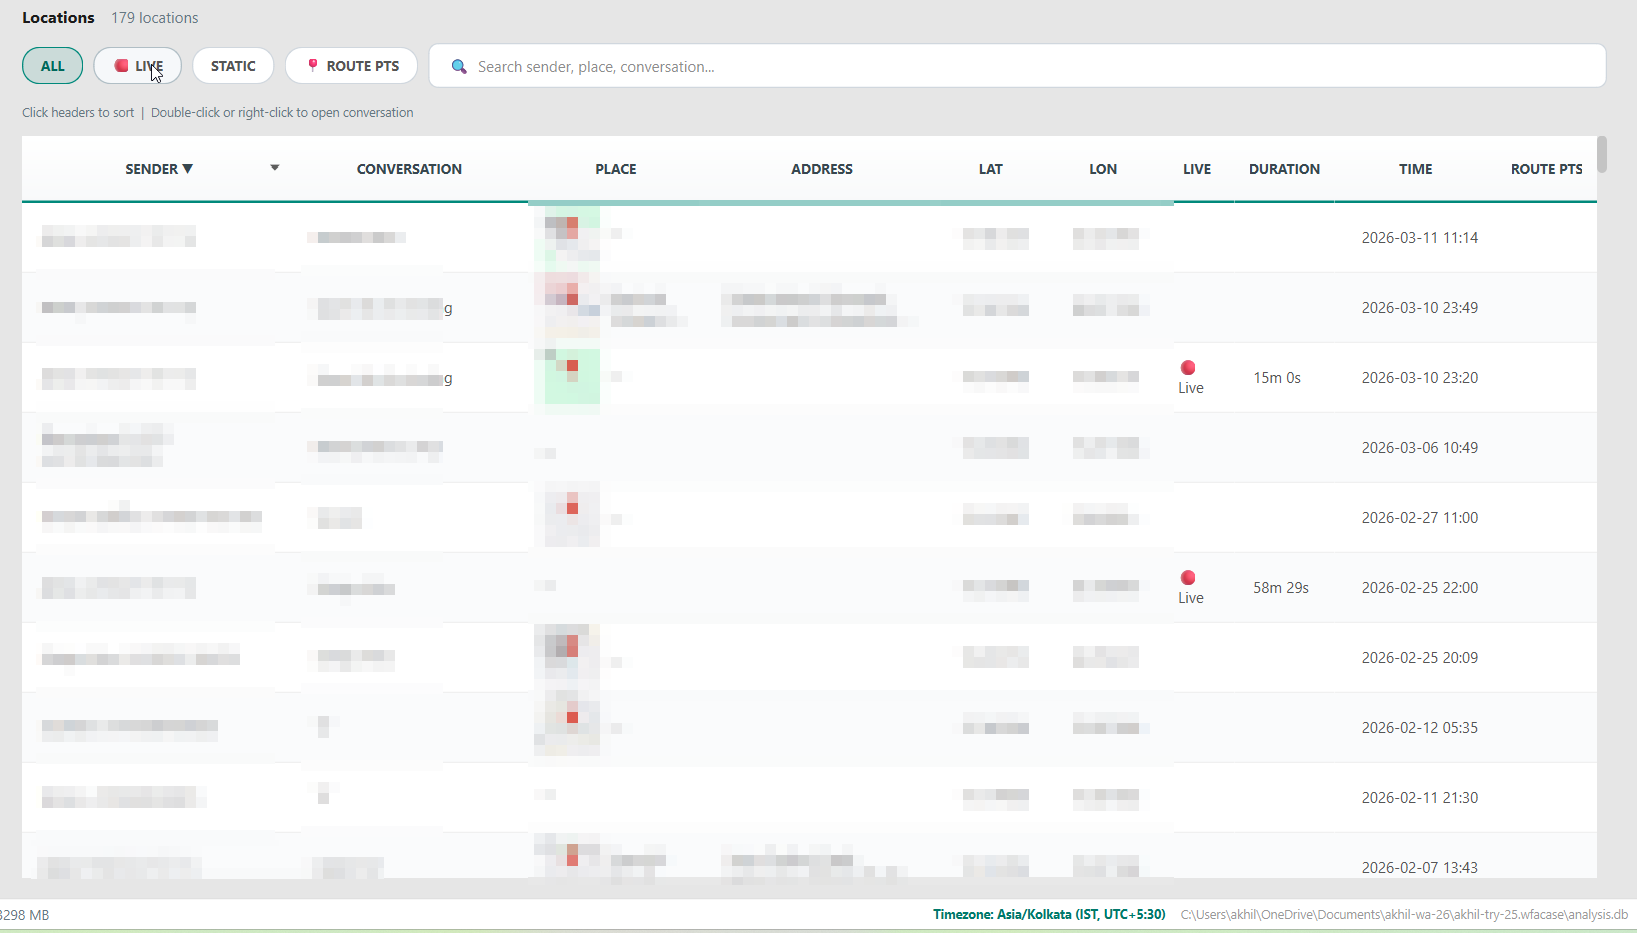Screen dimensions: 1637x933
Task: Click the magnifier search icon
Action: tap(459, 67)
